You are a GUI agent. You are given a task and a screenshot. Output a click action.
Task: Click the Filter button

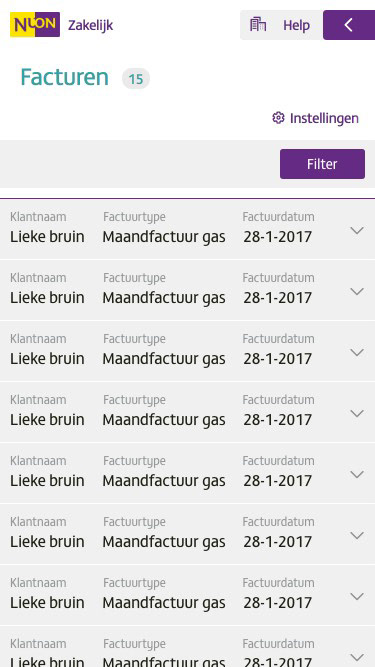(x=322, y=164)
